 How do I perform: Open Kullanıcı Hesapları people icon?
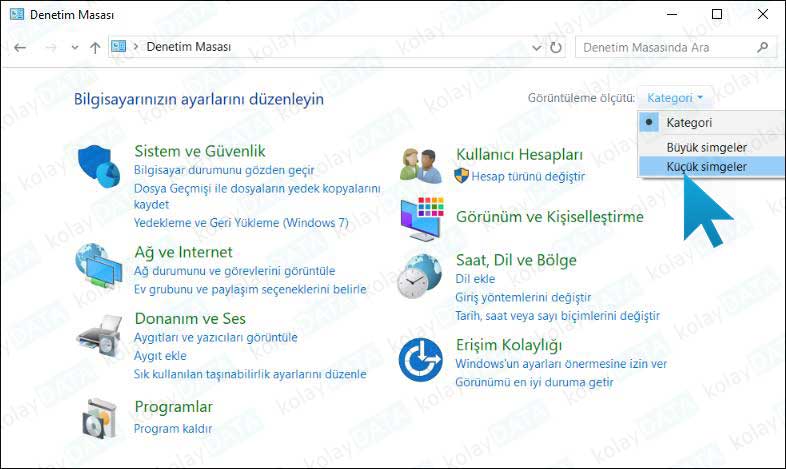tap(421, 166)
